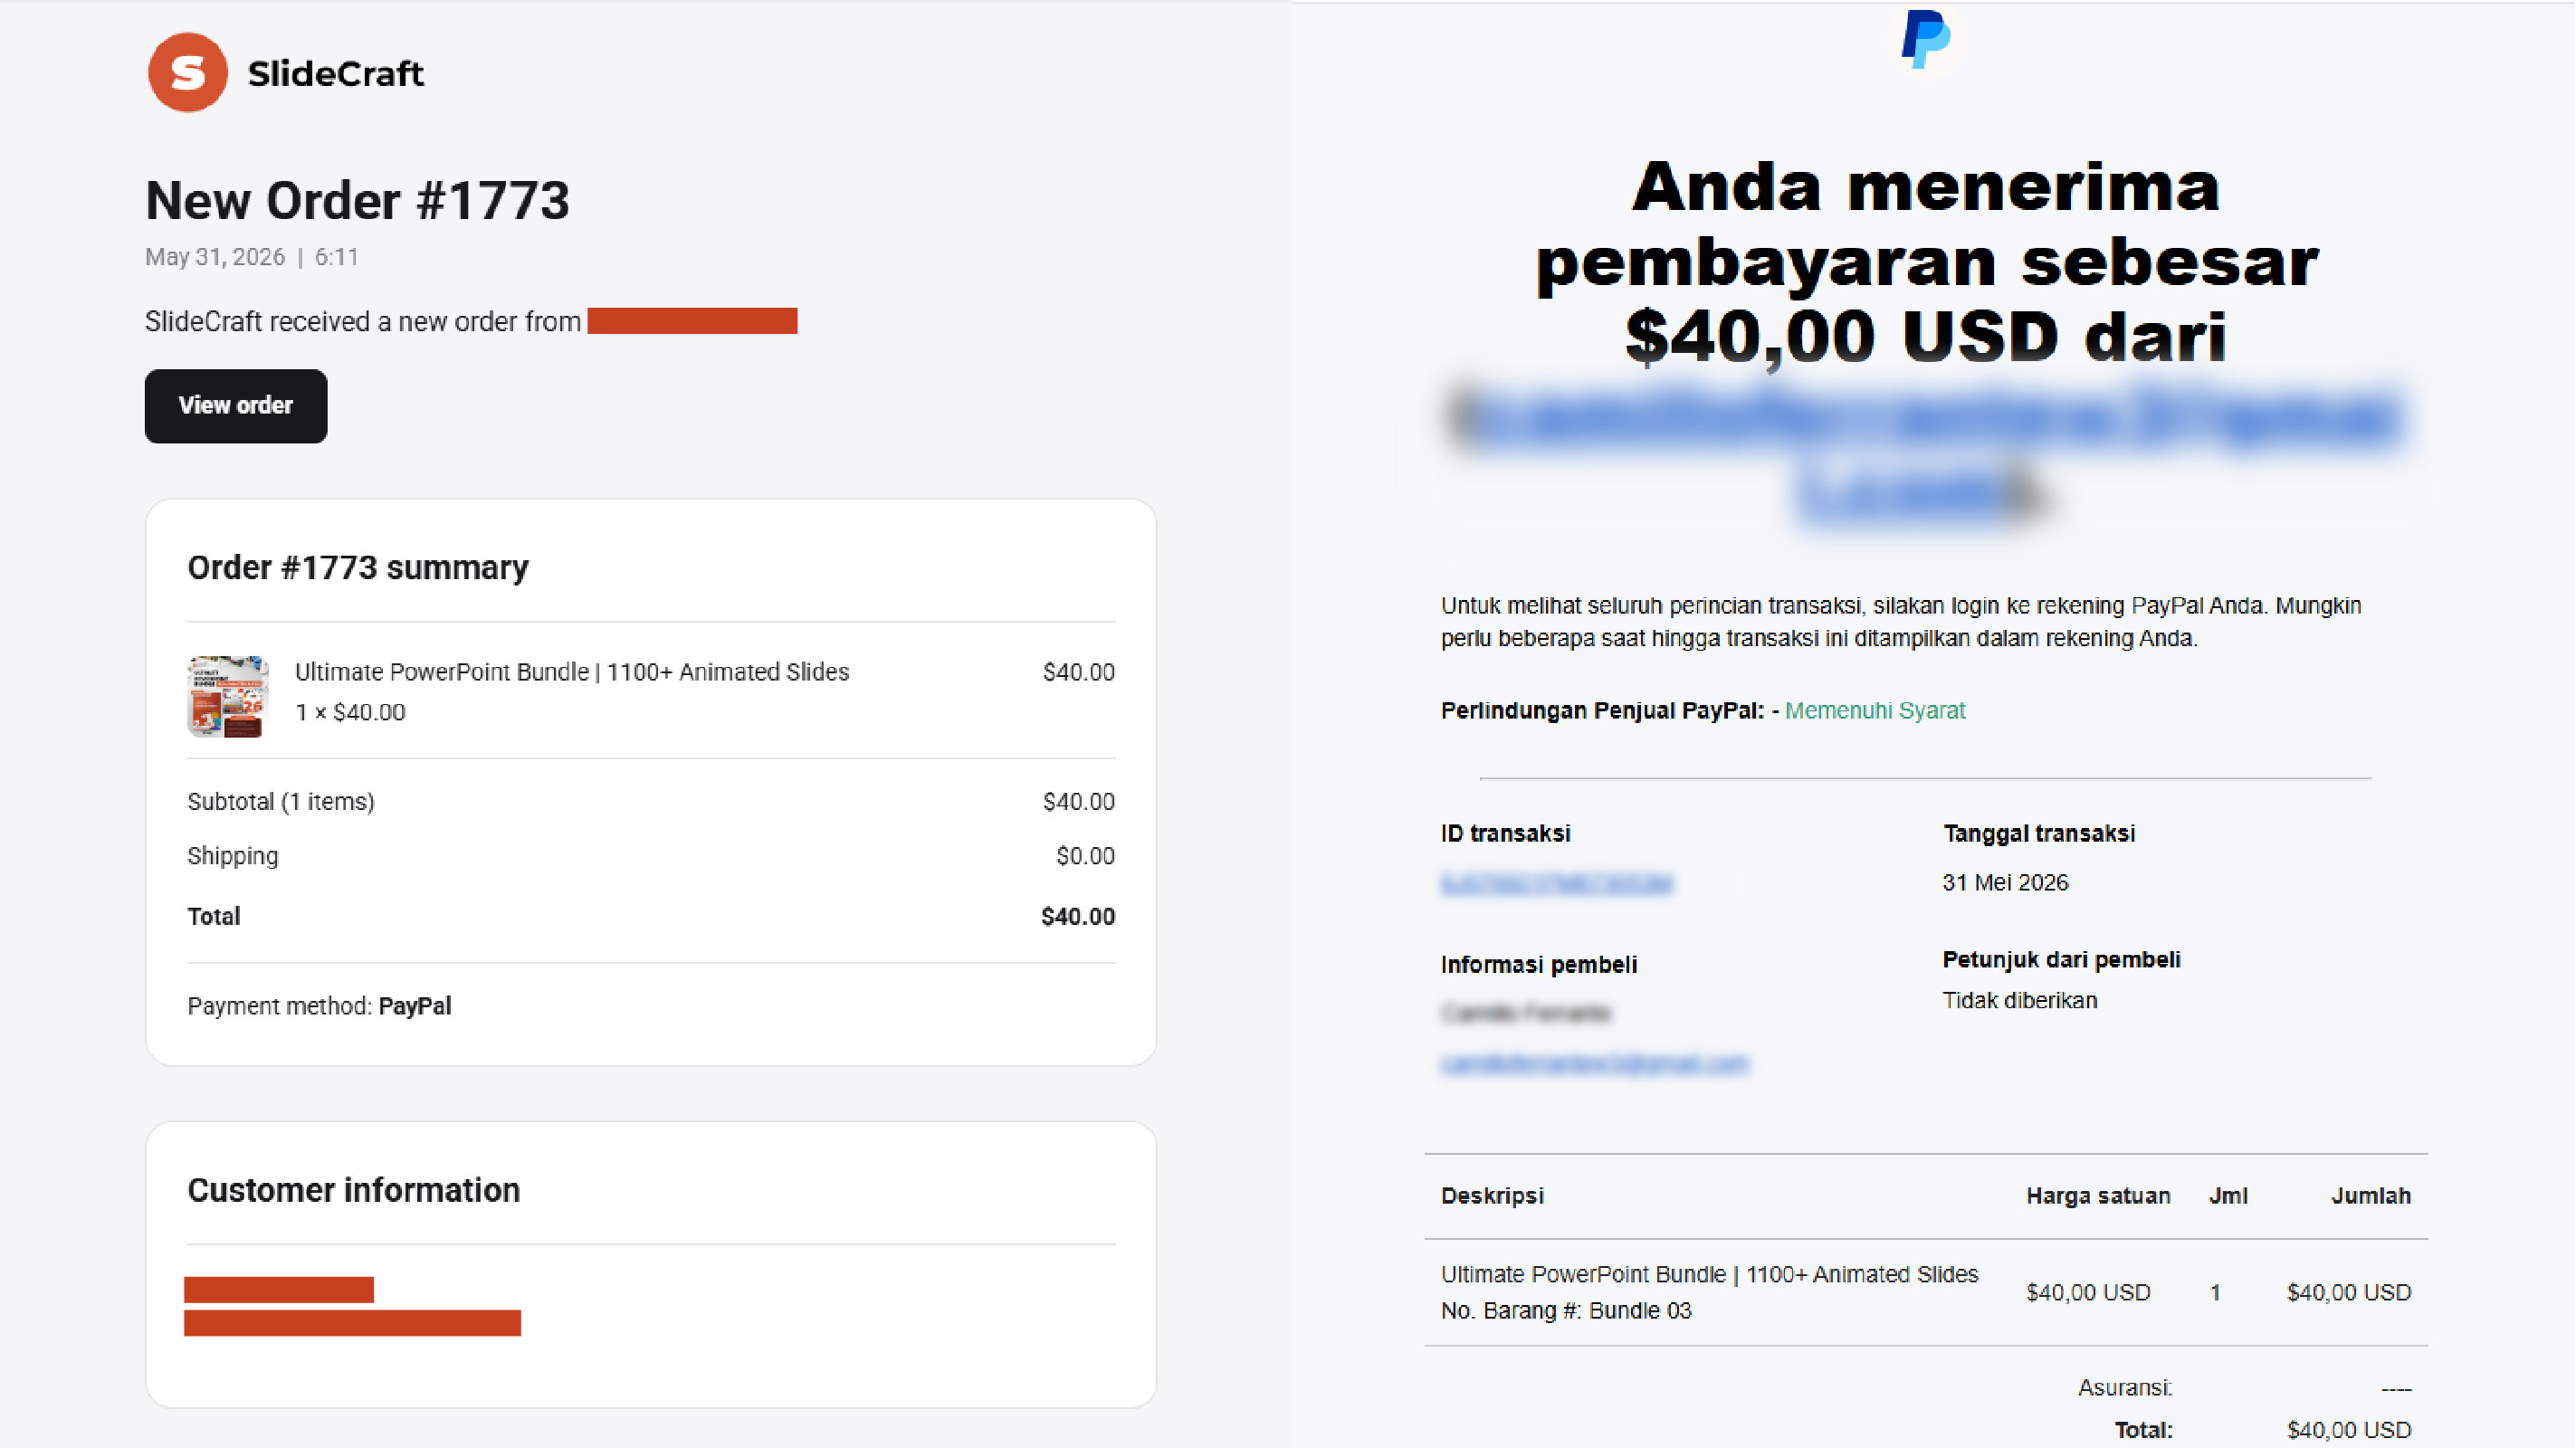This screenshot has width=2576, height=1448.
Task: Click the date May 31, 2026 | 6:11
Action: [252, 257]
